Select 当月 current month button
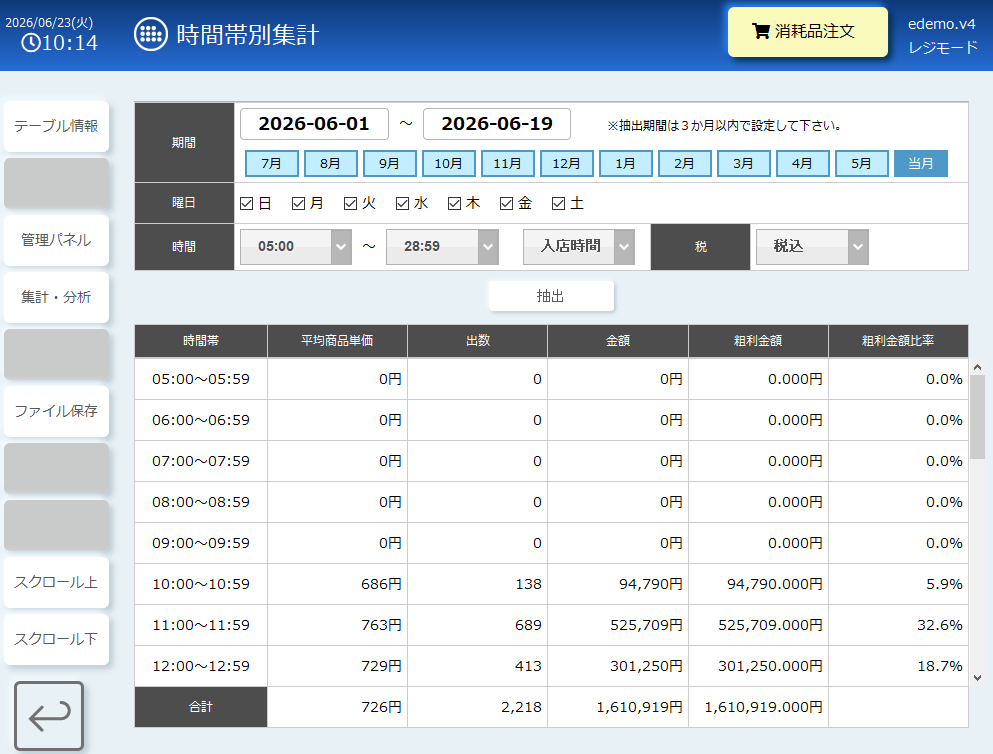 coord(921,163)
